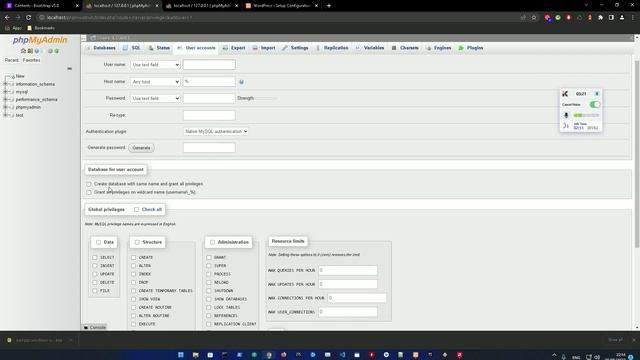Tick the Global privileges Check all box

point(136,209)
